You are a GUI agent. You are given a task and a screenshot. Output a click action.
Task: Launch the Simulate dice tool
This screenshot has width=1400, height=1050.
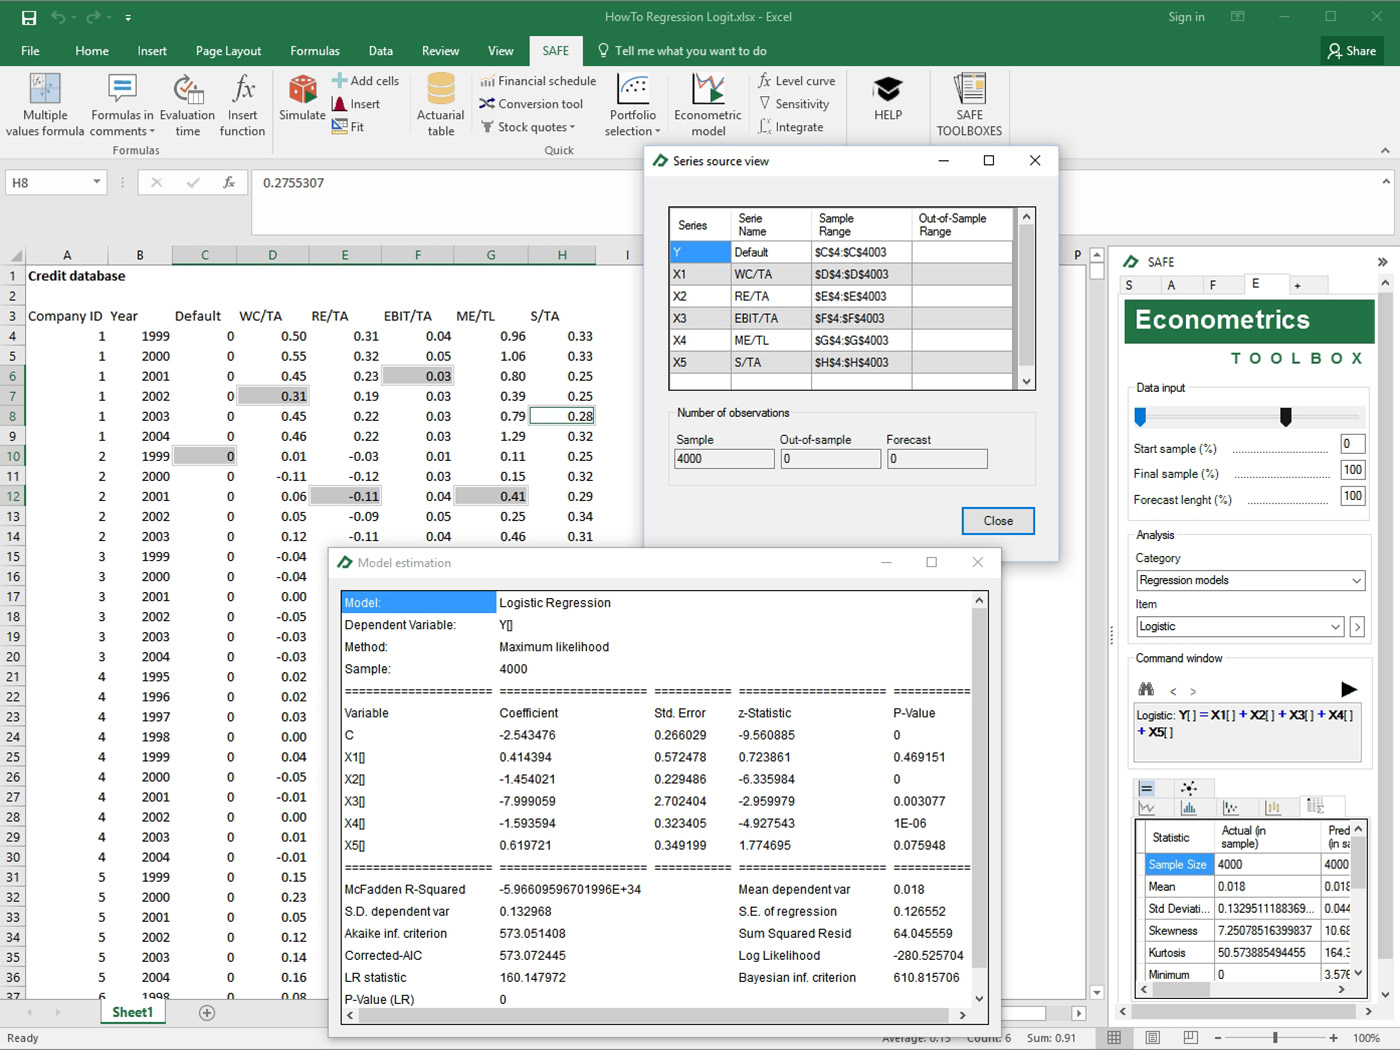302,97
